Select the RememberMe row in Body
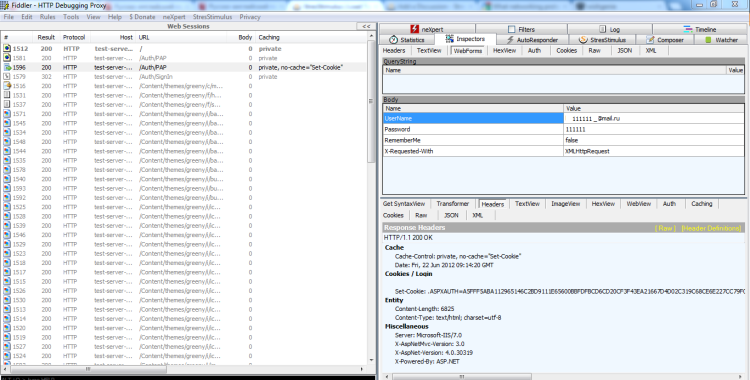This screenshot has width=750, height=380. pyautogui.click(x=564, y=140)
